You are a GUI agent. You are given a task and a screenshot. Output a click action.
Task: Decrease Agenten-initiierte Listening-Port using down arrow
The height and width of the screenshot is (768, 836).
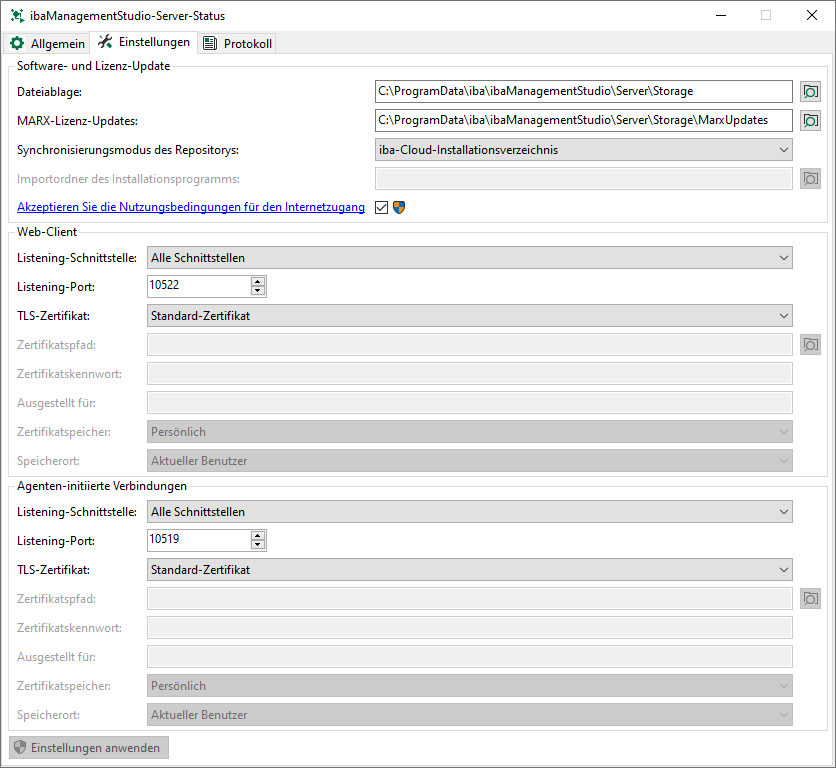[x=258, y=545]
